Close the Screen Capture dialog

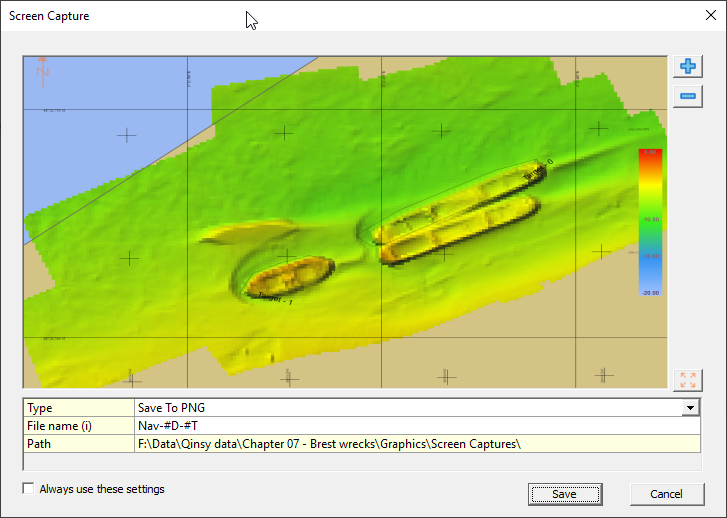point(710,16)
